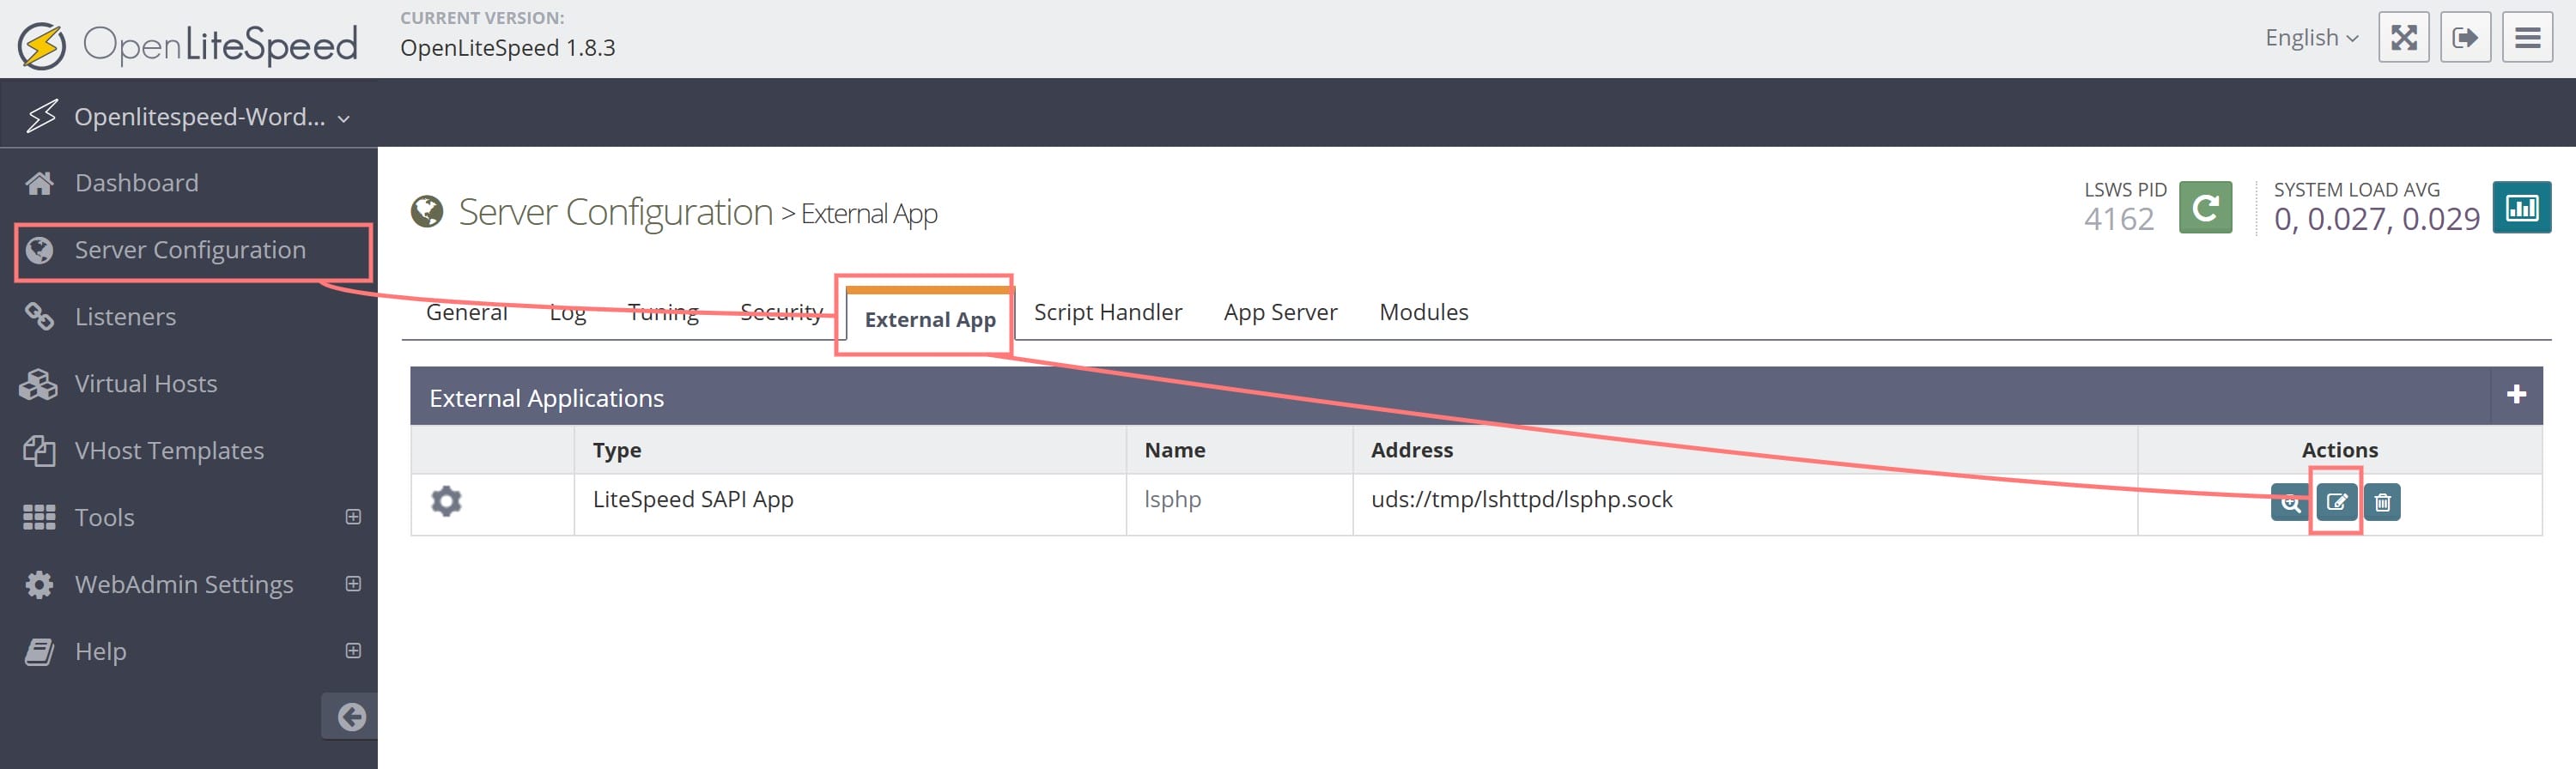Image resolution: width=2576 pixels, height=769 pixels.
Task: Click the lsphp name cell
Action: pyautogui.click(x=1239, y=504)
